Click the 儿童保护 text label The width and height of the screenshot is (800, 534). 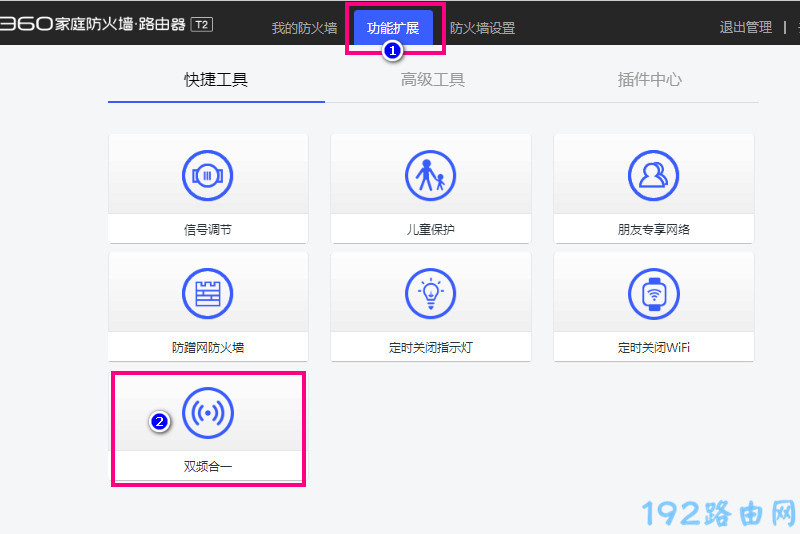pos(430,230)
